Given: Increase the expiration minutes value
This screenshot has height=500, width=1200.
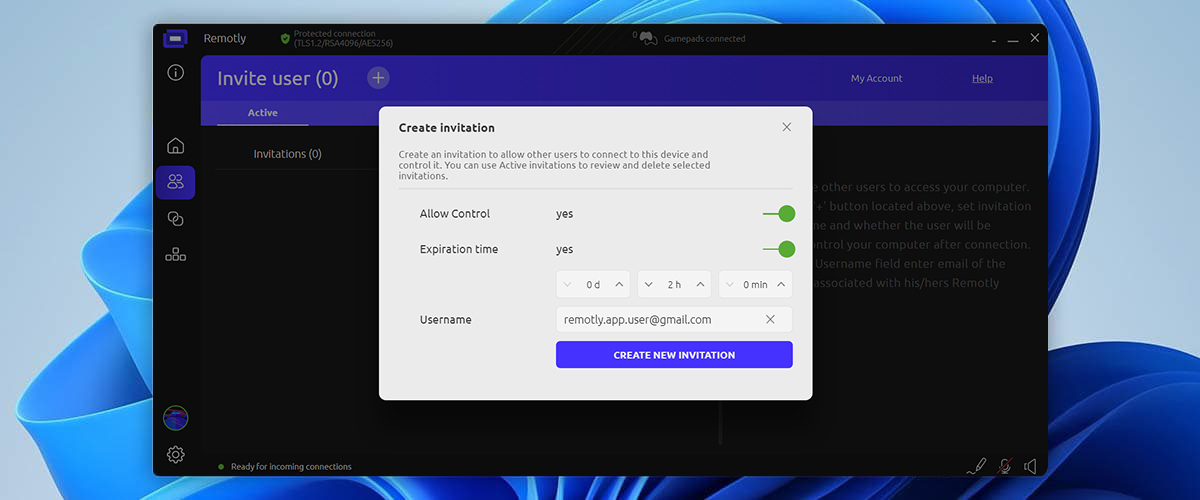Looking at the screenshot, I should (781, 285).
